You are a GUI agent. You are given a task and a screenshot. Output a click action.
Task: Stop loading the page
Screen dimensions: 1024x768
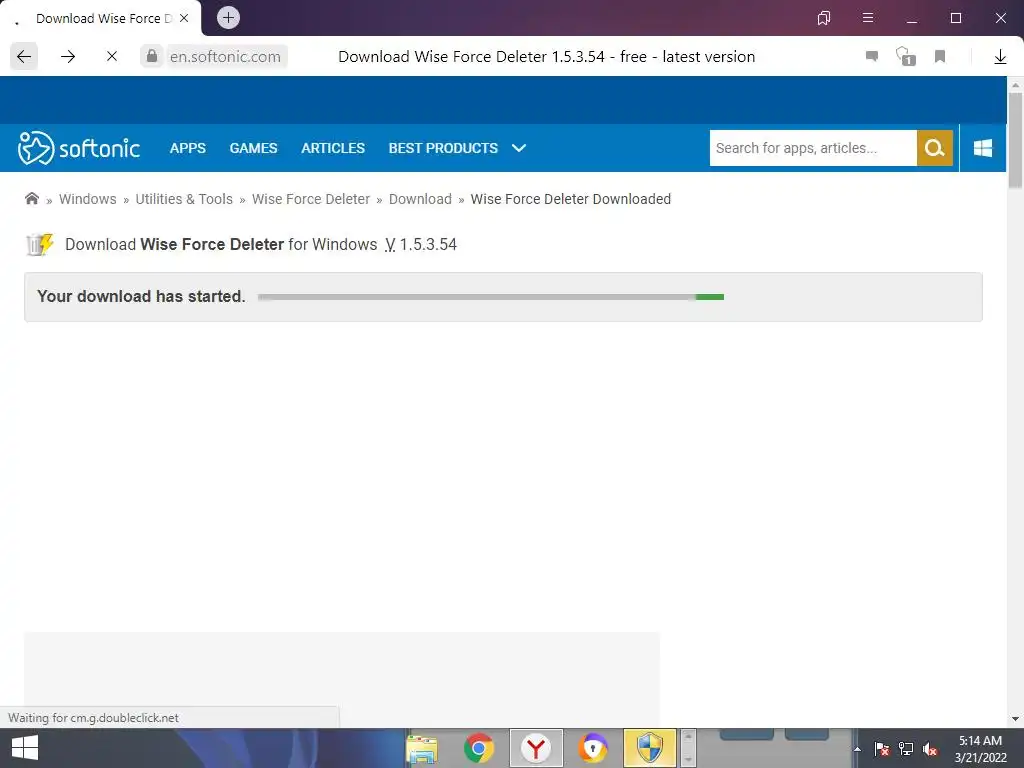point(112,57)
